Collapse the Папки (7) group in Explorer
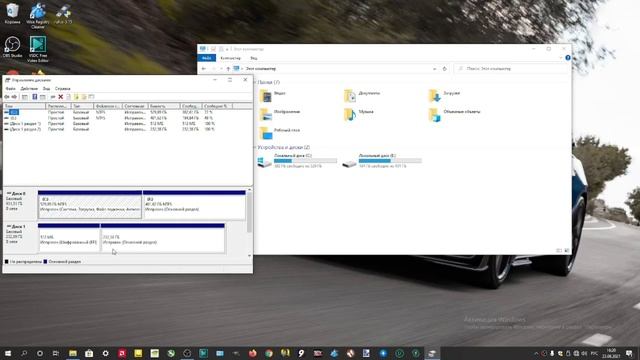640x360 pixels. (256, 82)
